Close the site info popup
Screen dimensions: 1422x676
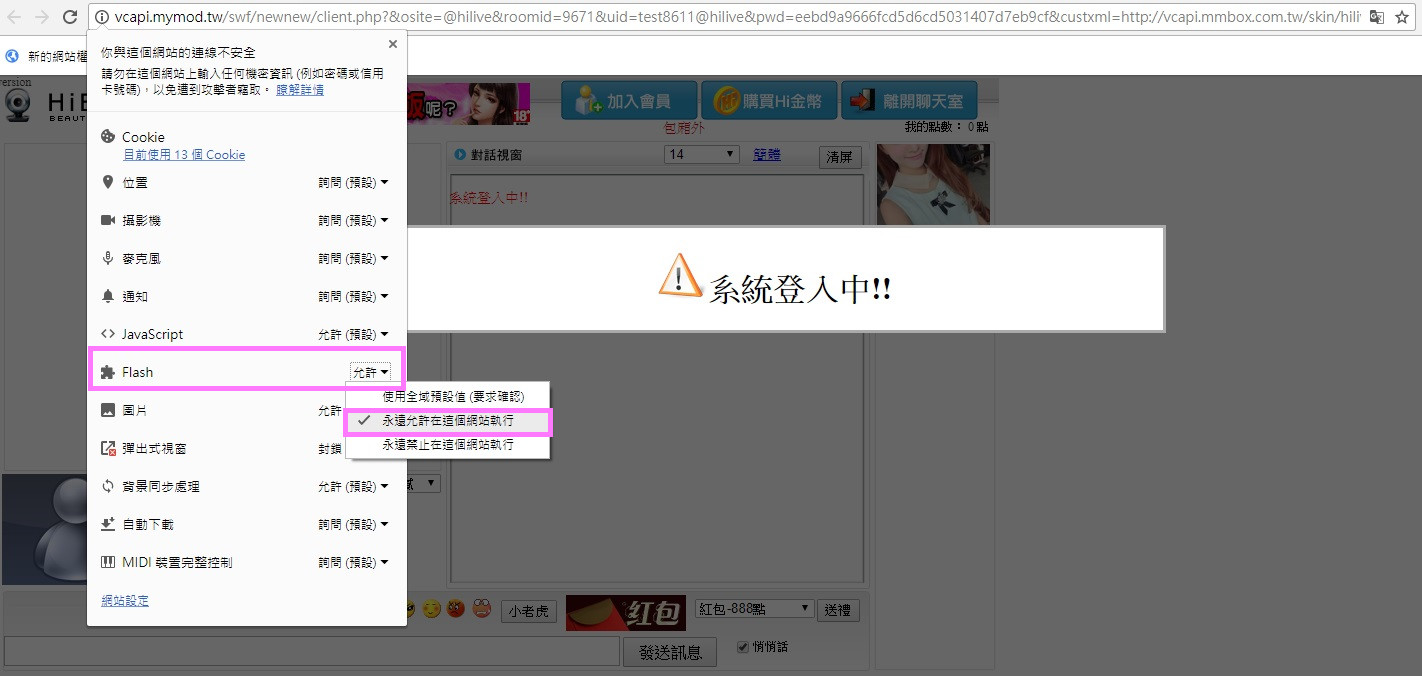[392, 44]
